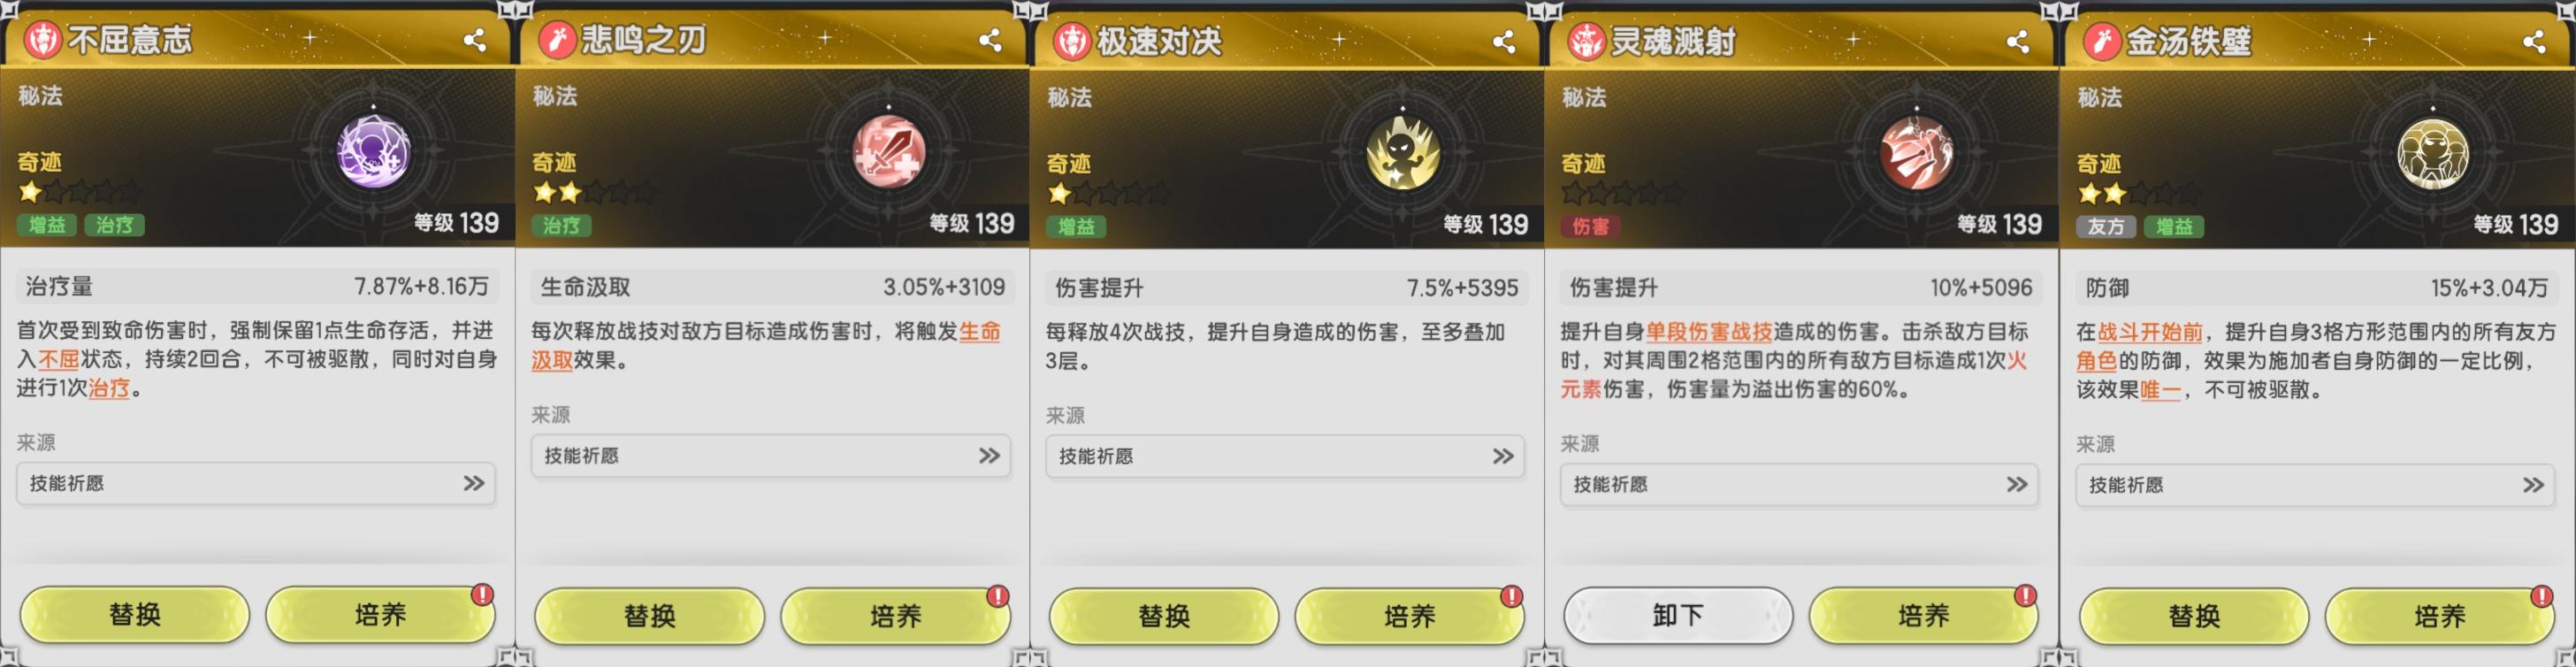Expand 技能祈愿 source on 金汤铁壁 card
Viewport: 2576px width, 667px height.
click(2315, 485)
